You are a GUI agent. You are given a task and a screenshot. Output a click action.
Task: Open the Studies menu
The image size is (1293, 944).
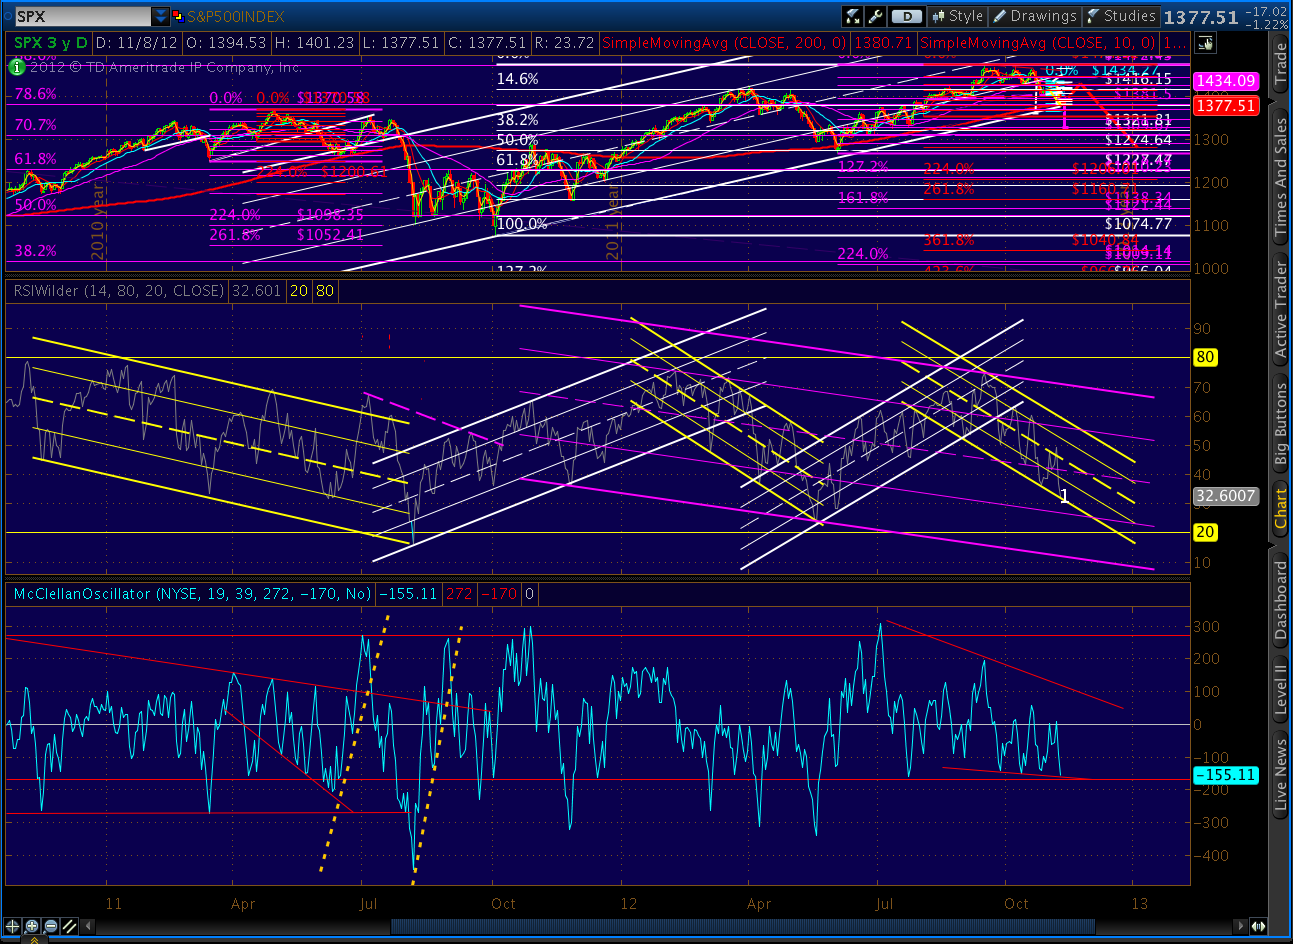1121,16
